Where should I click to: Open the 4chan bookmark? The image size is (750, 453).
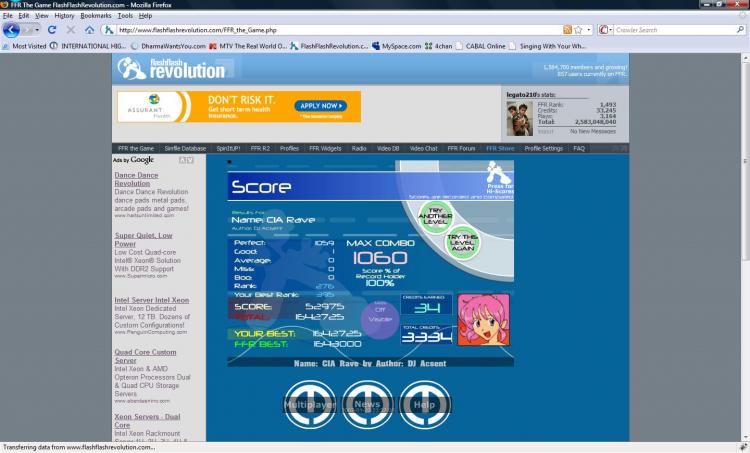pos(438,46)
